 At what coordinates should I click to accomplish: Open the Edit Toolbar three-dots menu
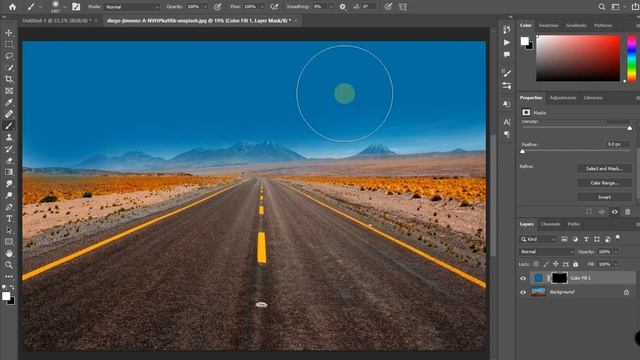9,276
